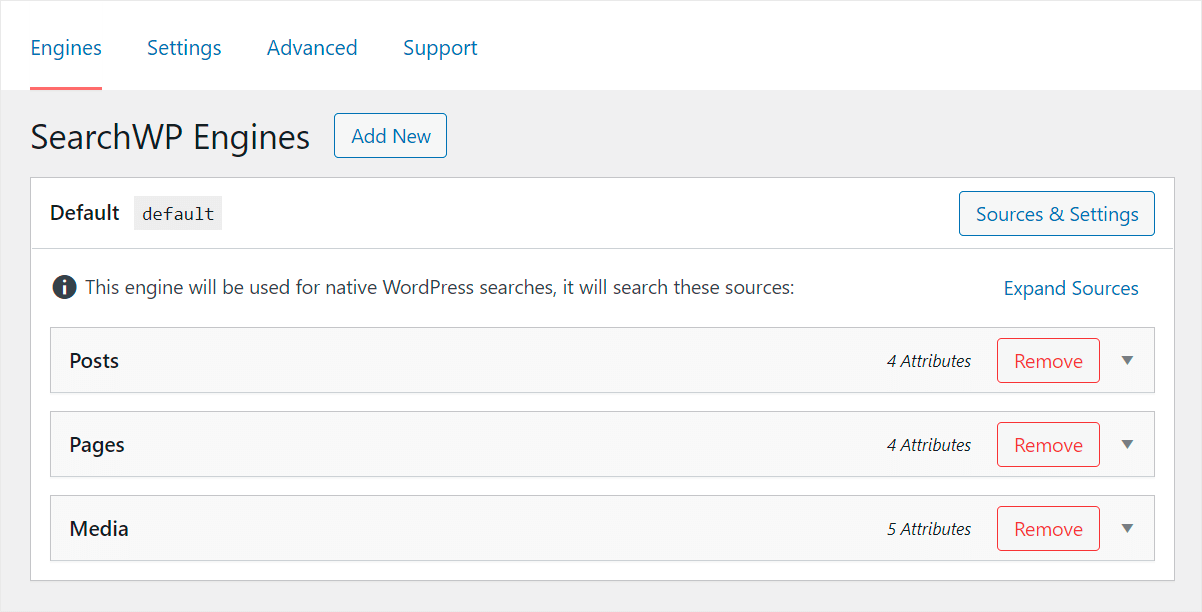The height and width of the screenshot is (612, 1202).
Task: Expand the Pages source arrow
Action: pos(1127,445)
